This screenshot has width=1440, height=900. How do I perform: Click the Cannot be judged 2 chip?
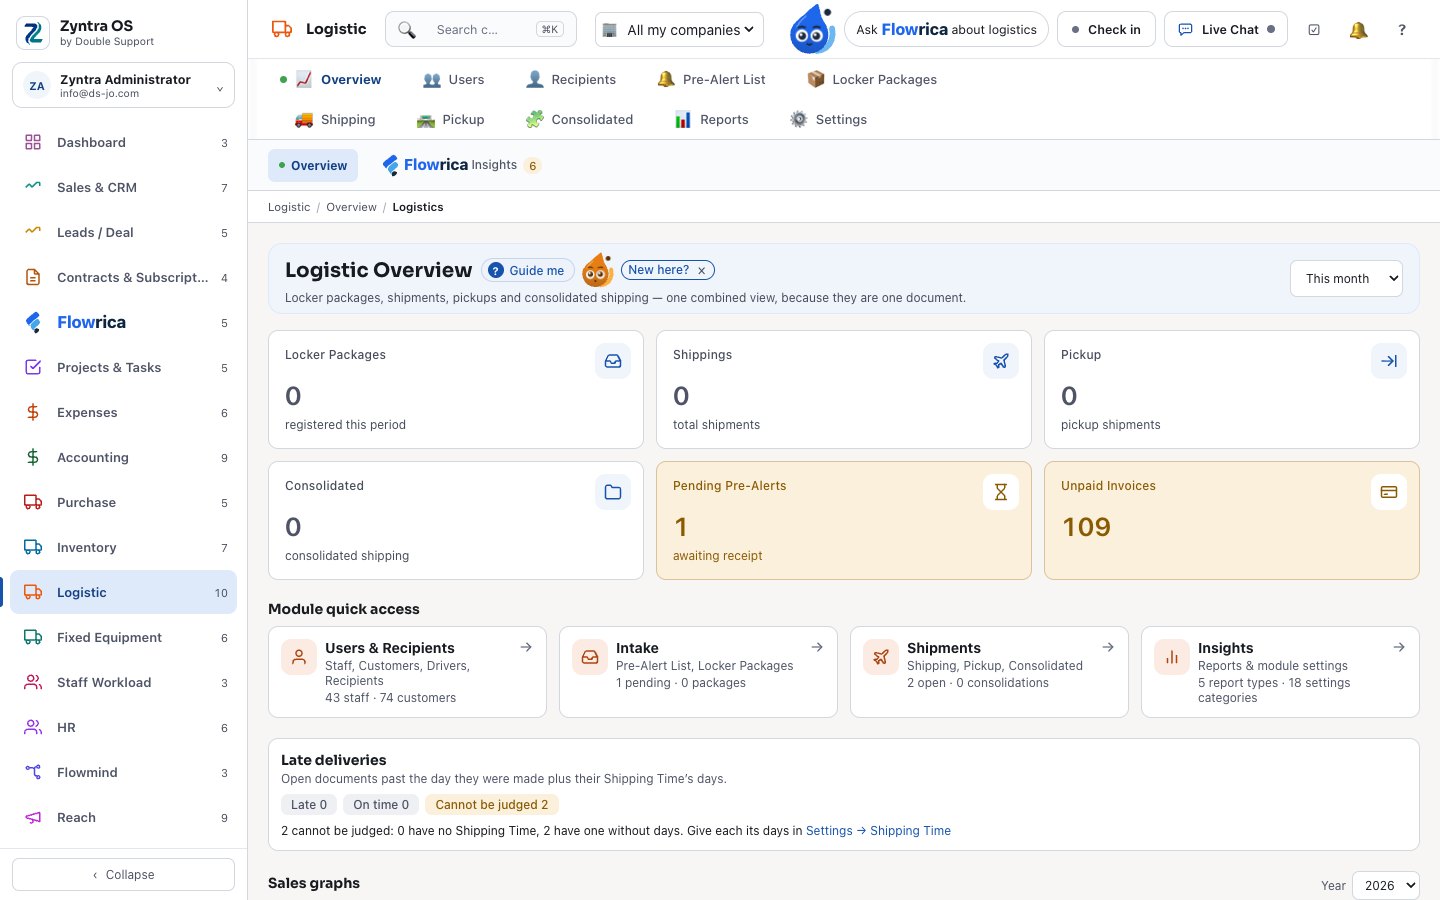coord(491,804)
